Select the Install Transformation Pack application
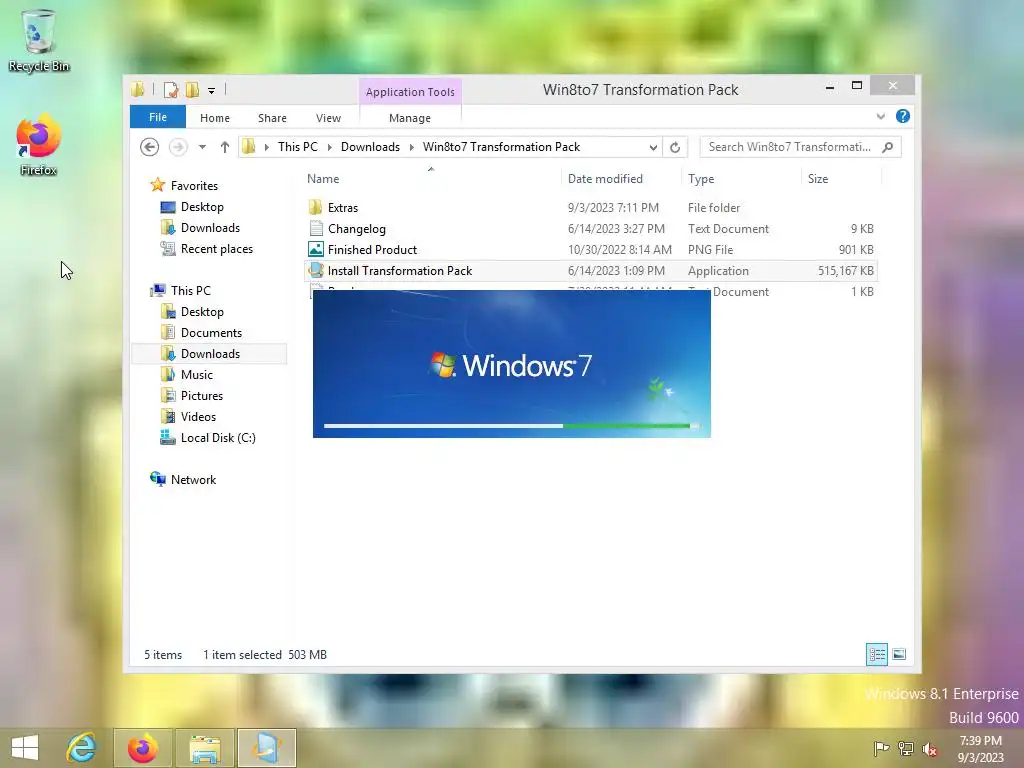1024x768 pixels. coord(590,270)
